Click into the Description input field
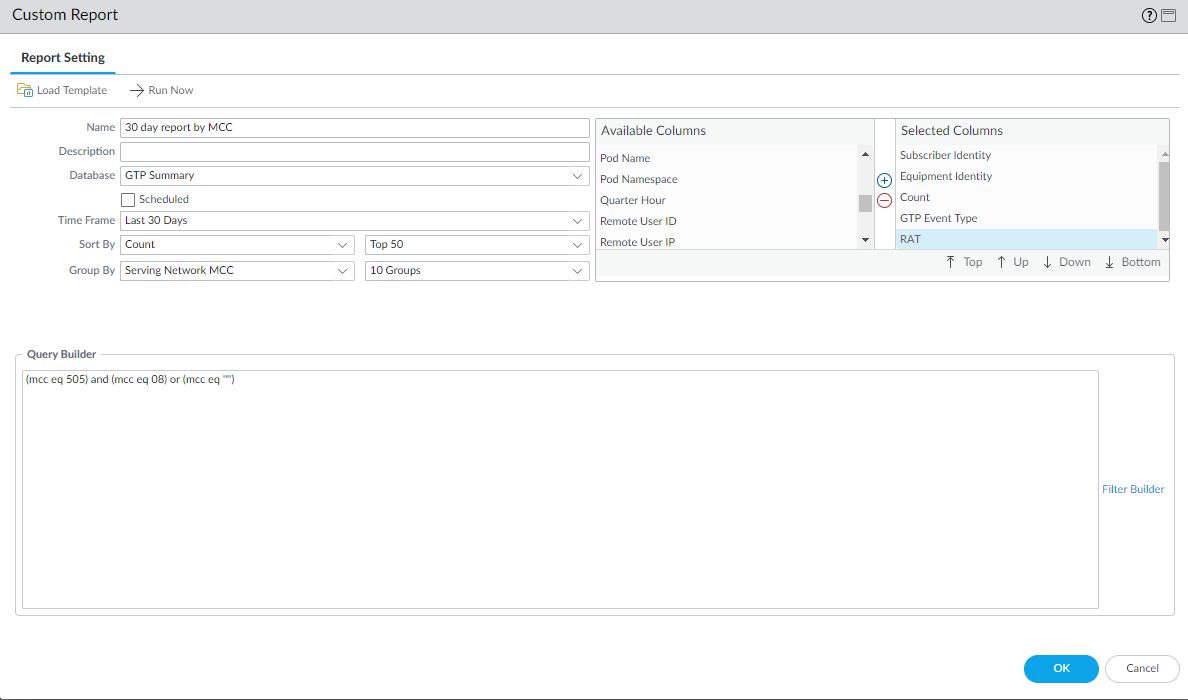 pyautogui.click(x=354, y=152)
